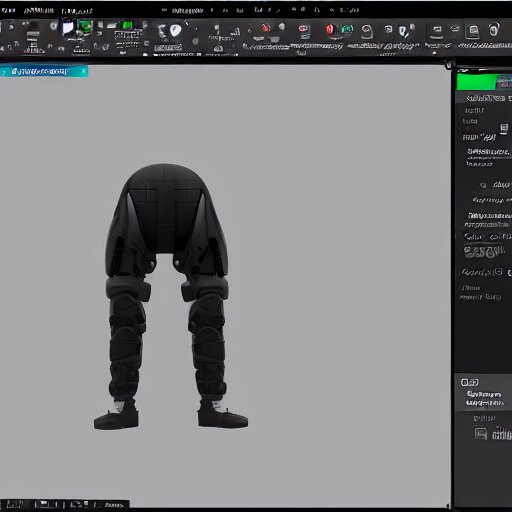This screenshot has height=512, width=512.
Task: Click the image icon at the side panel bottom
Action: click(480, 433)
